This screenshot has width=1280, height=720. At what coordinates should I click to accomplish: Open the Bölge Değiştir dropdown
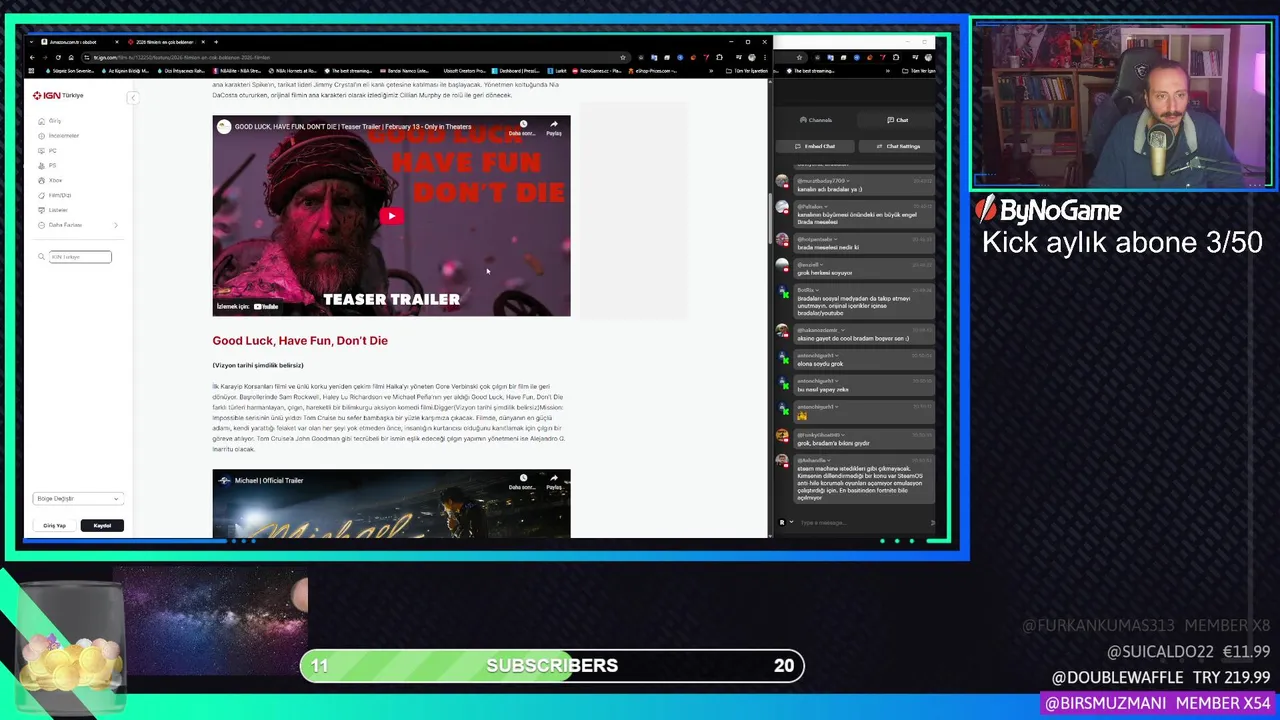pos(78,498)
